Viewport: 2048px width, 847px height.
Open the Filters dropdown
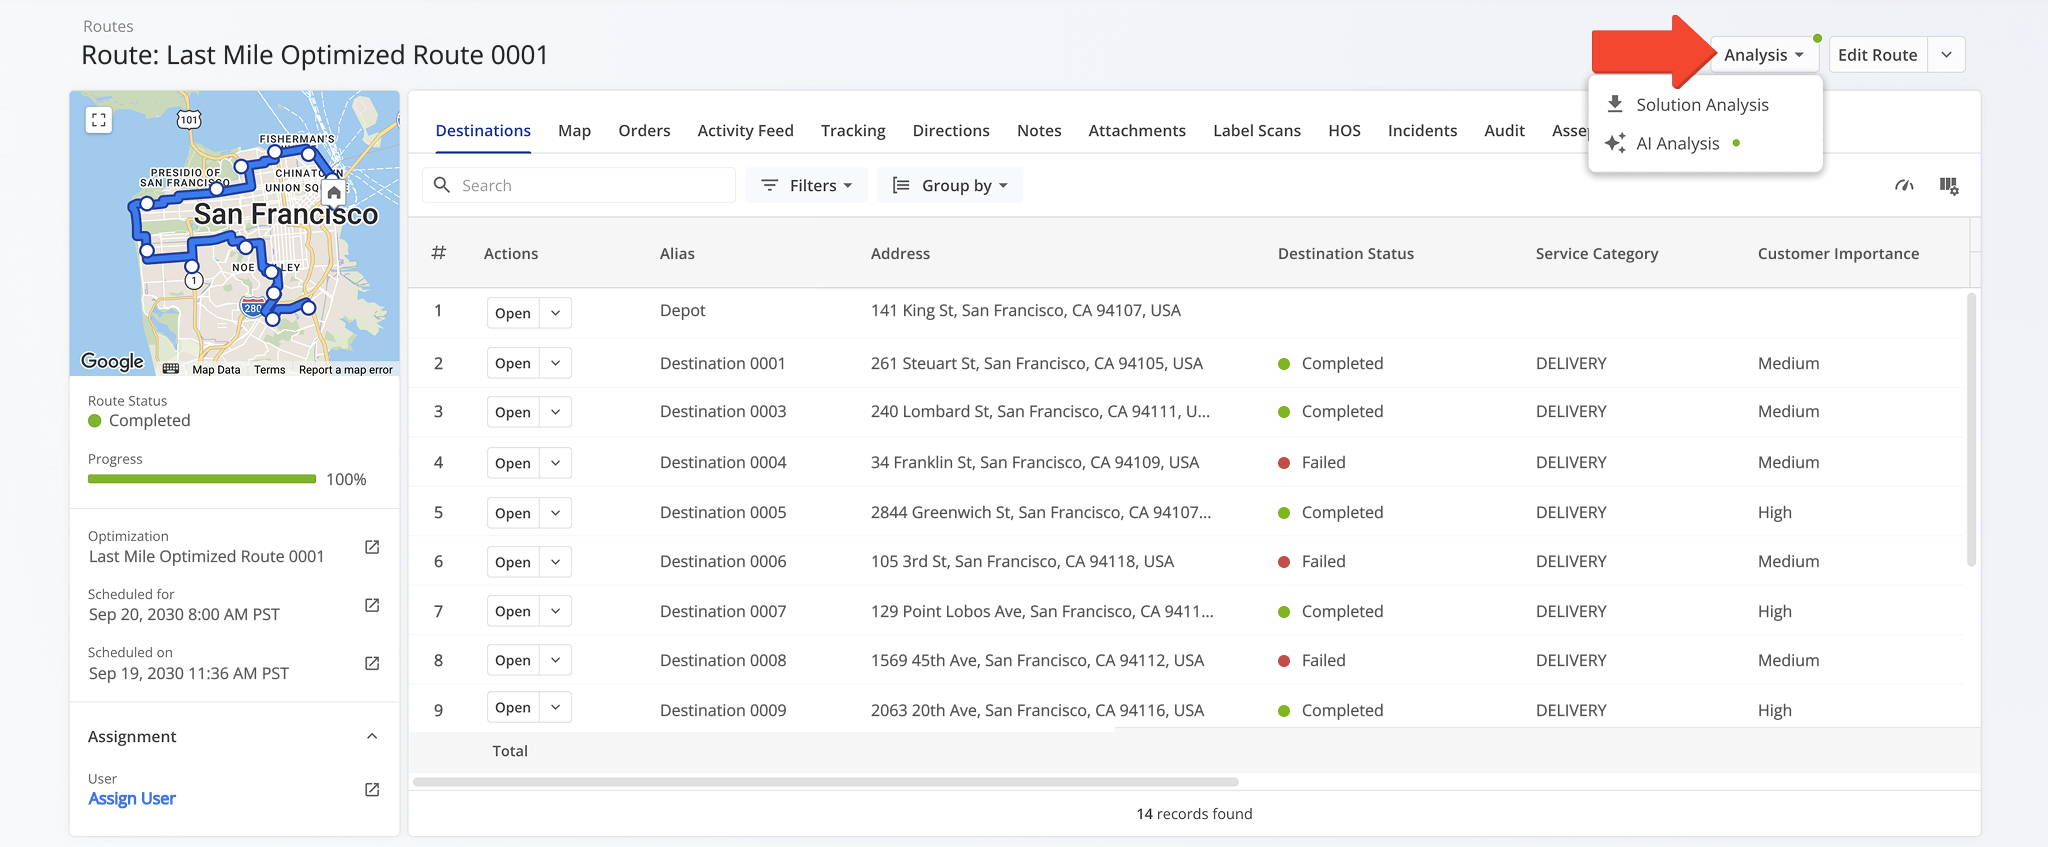[x=806, y=185]
